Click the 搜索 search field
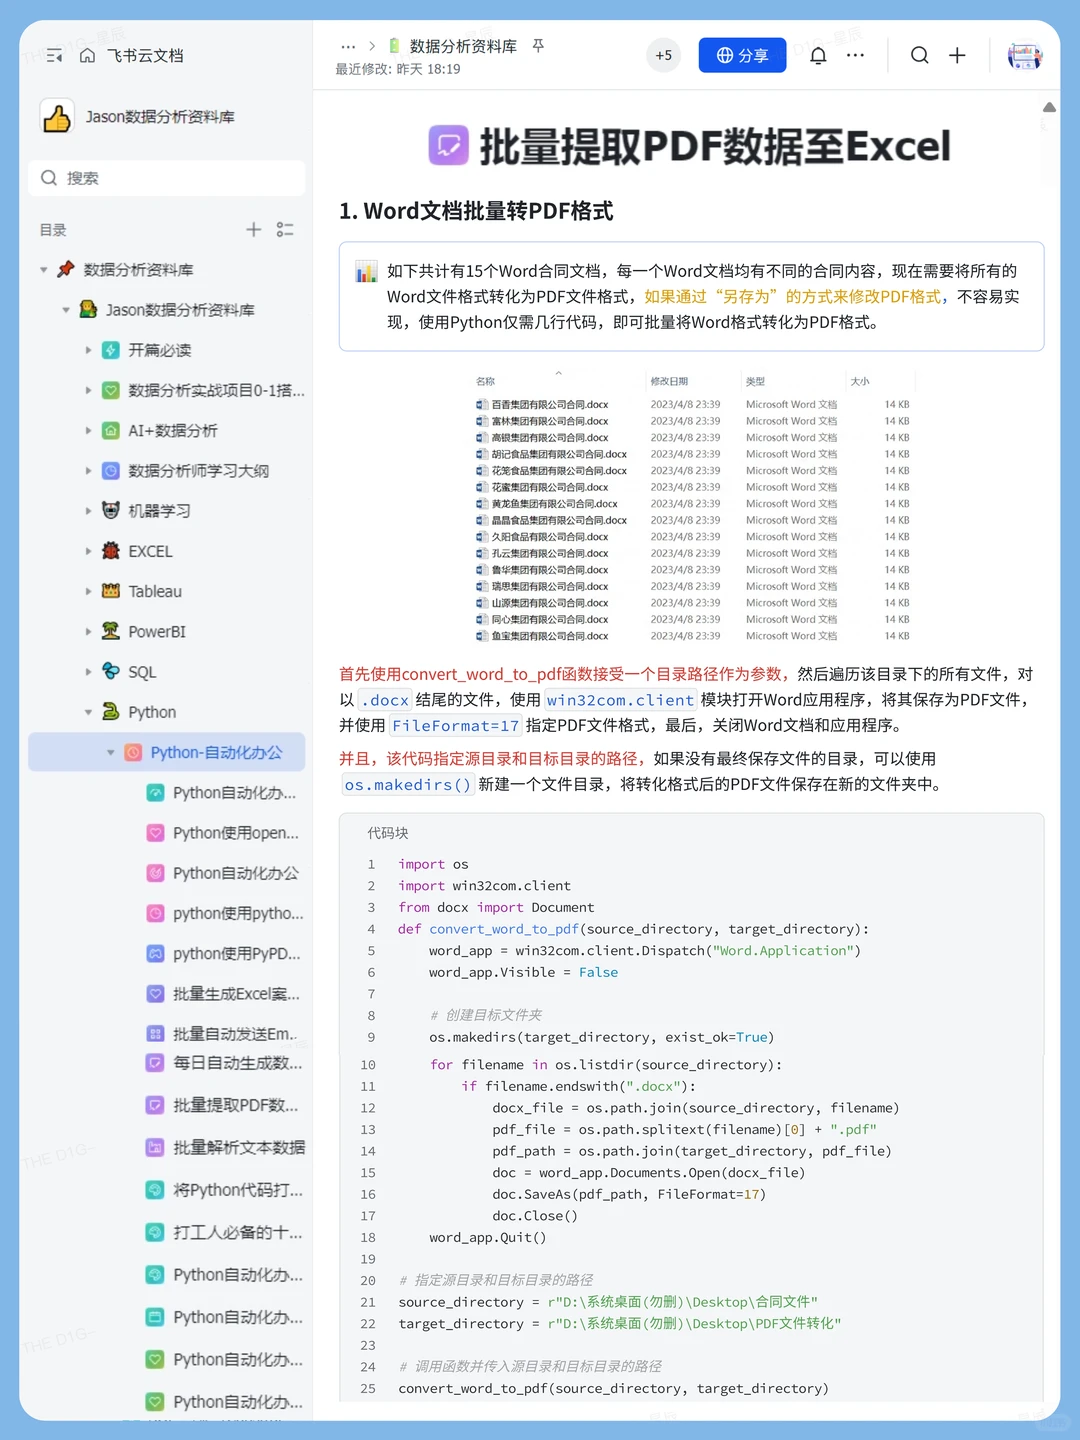The height and width of the screenshot is (1440, 1080). click(166, 178)
